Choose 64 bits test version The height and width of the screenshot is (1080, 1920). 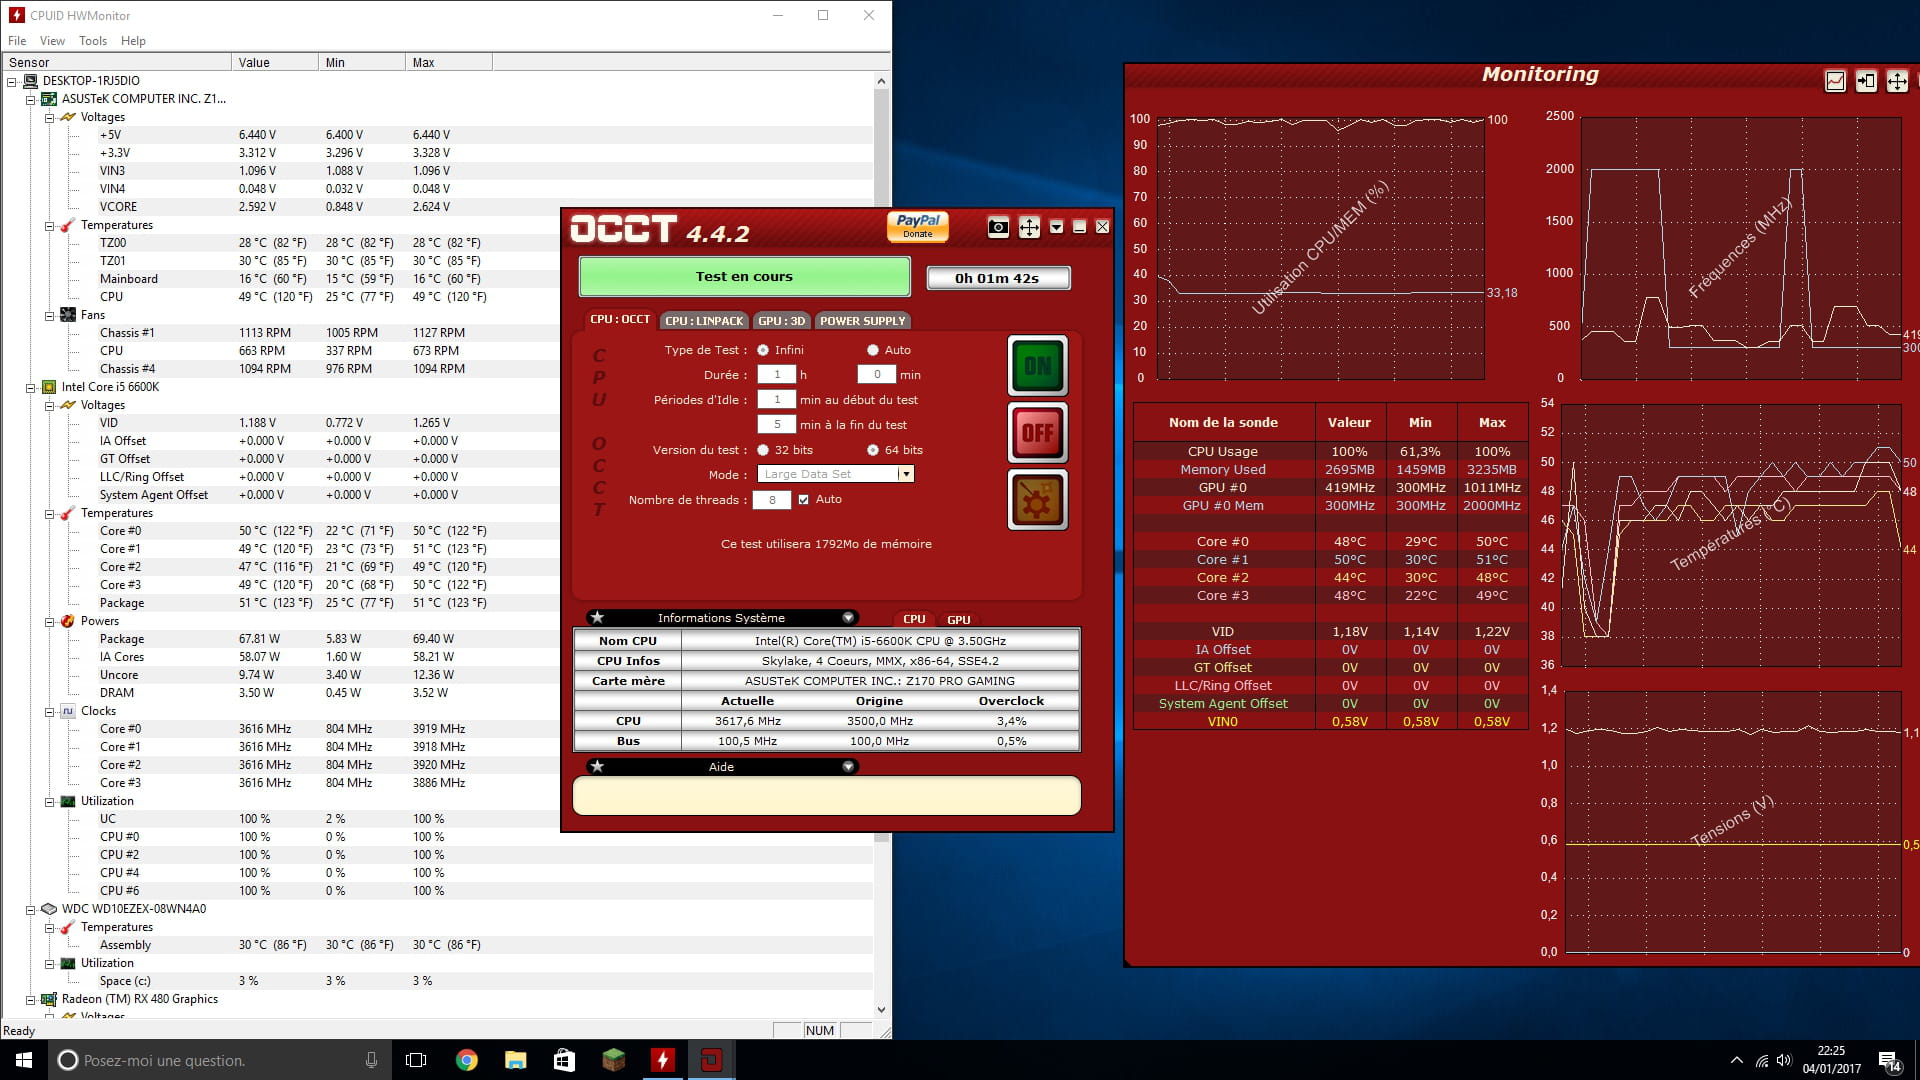click(x=873, y=450)
